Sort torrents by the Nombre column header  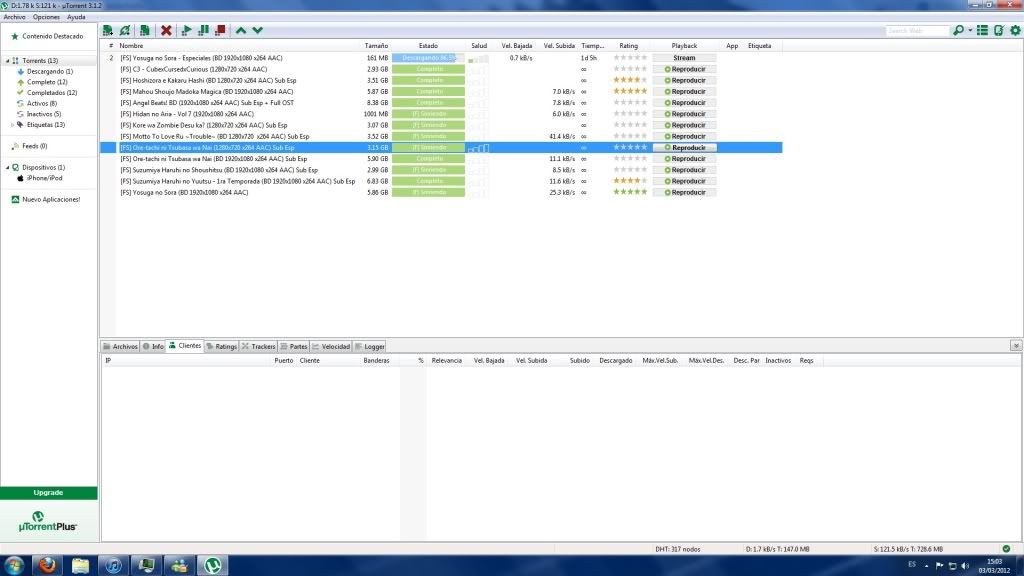coord(131,46)
